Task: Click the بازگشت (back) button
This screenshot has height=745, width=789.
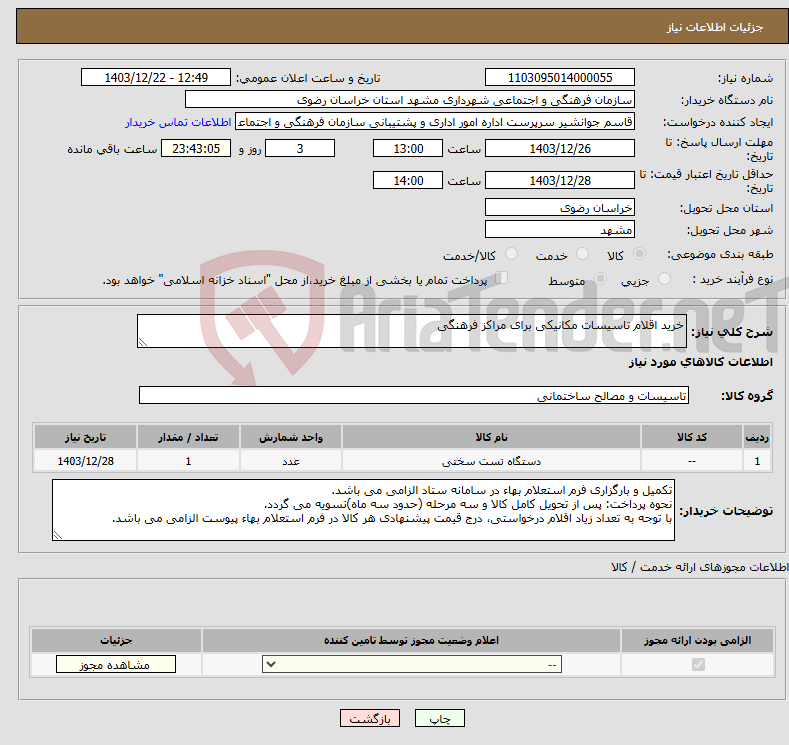Action: 370,718
